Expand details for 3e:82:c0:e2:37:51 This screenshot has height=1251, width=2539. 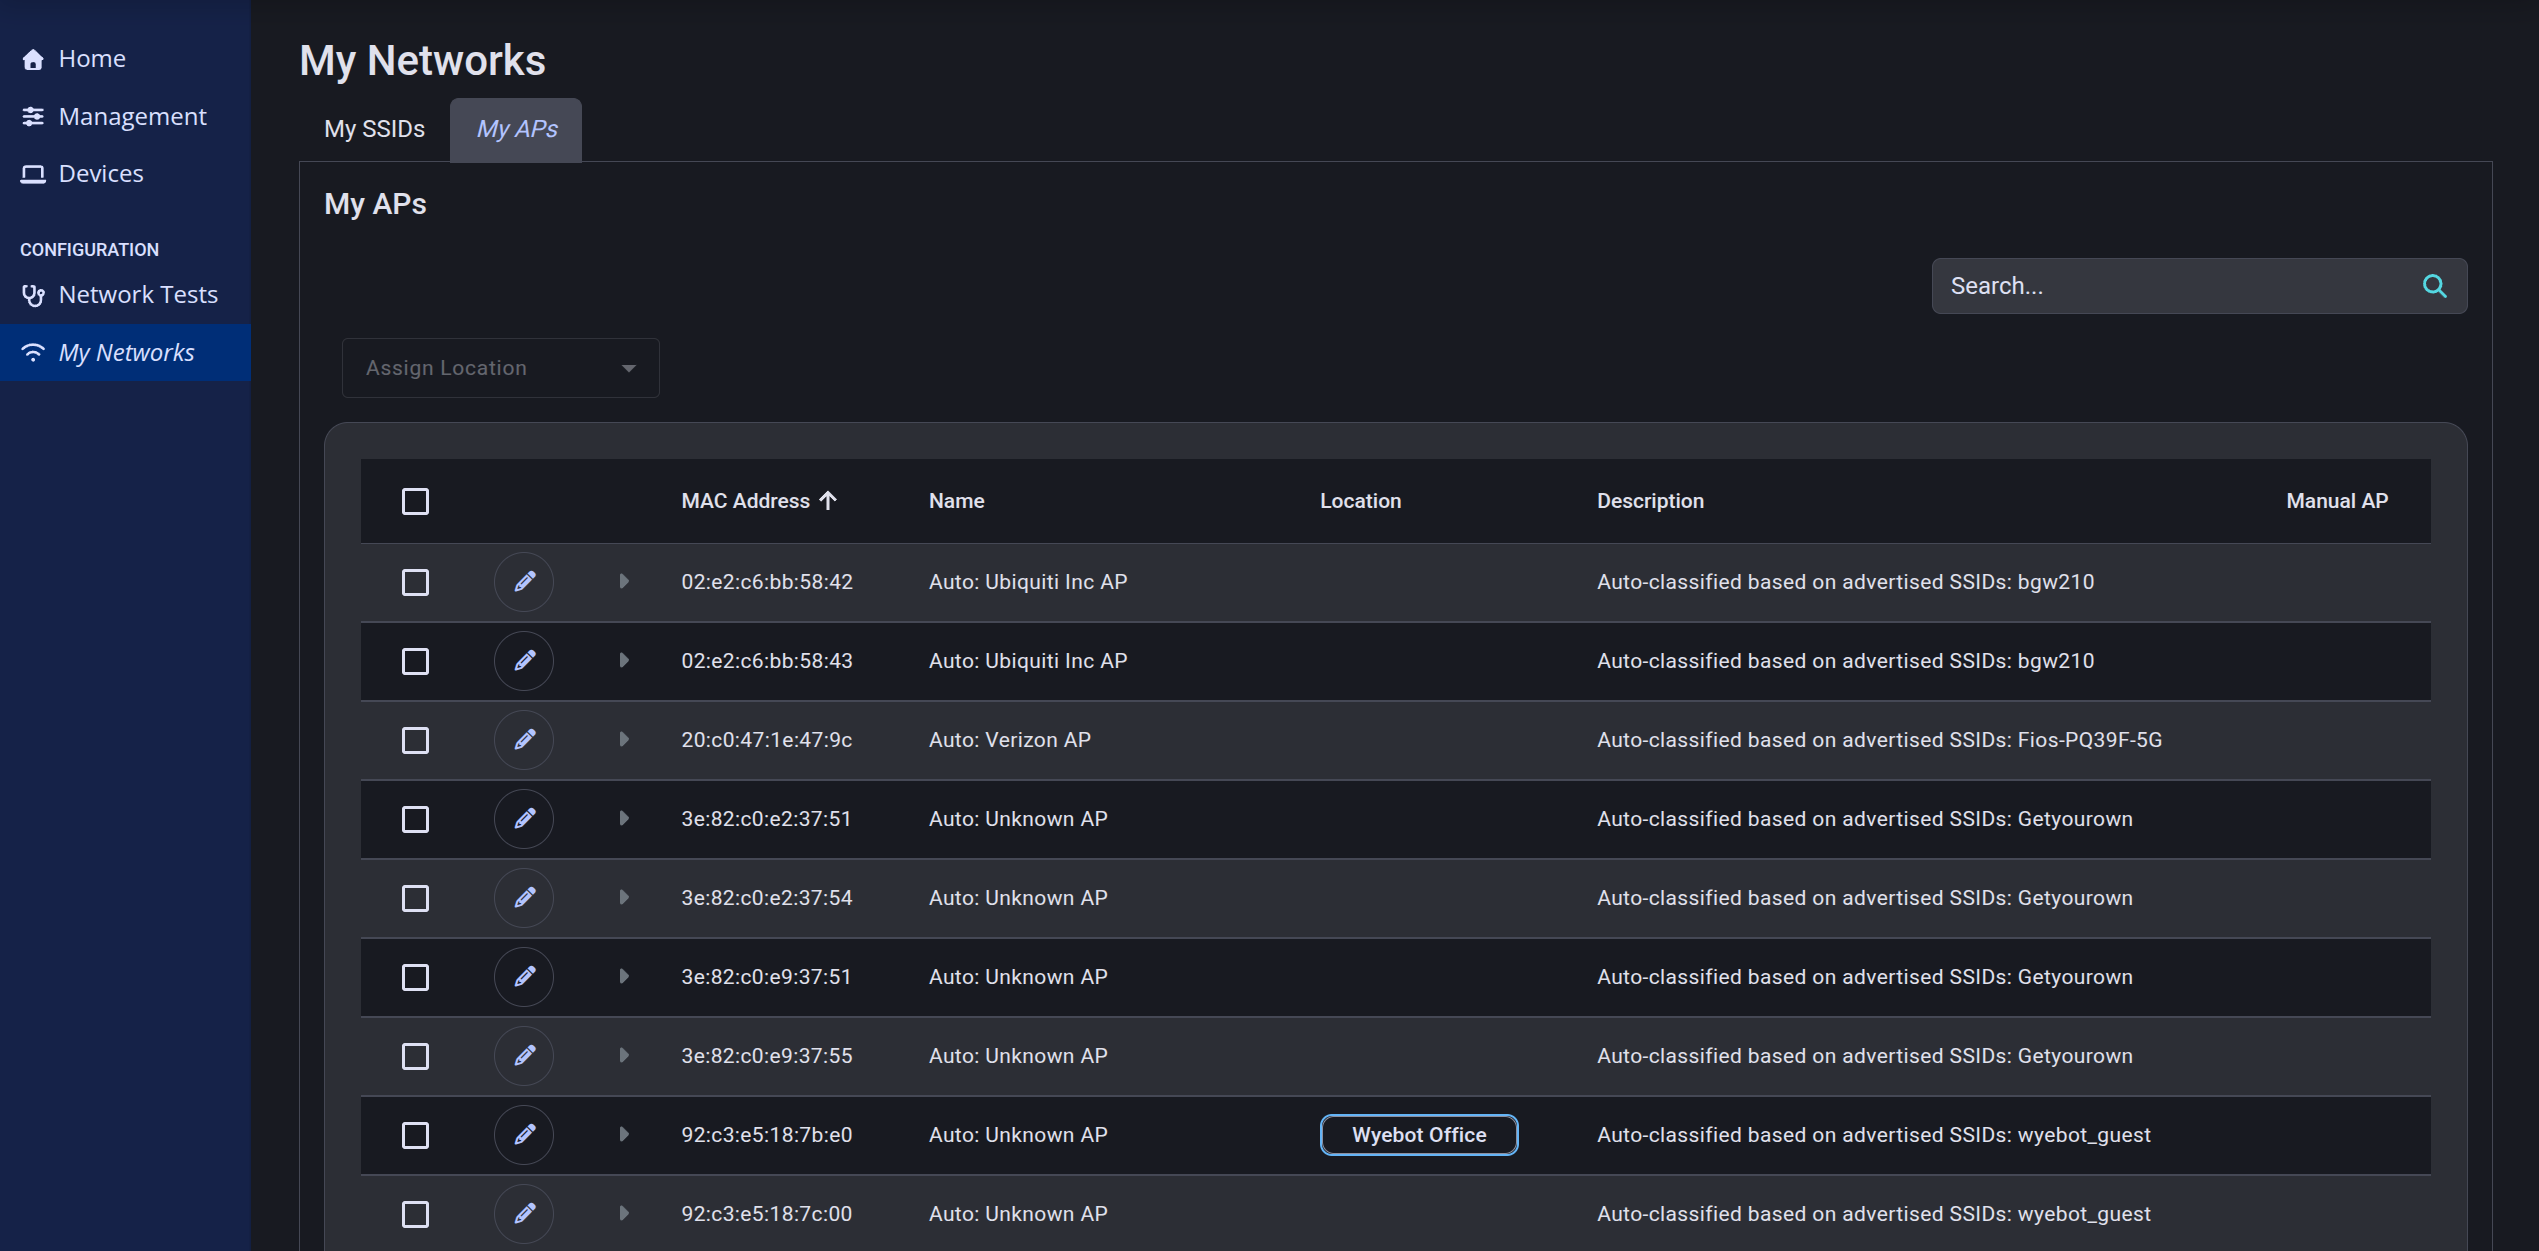[624, 818]
